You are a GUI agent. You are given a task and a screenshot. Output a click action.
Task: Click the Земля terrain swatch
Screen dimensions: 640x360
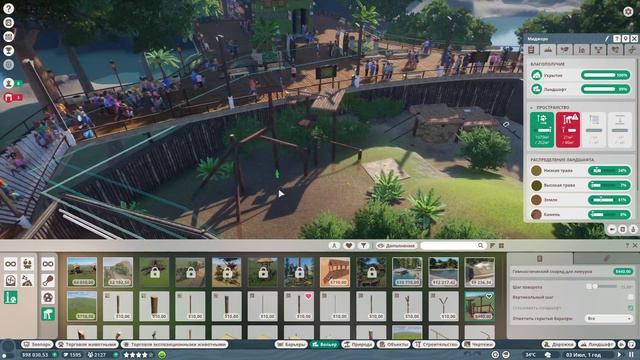pos(536,200)
